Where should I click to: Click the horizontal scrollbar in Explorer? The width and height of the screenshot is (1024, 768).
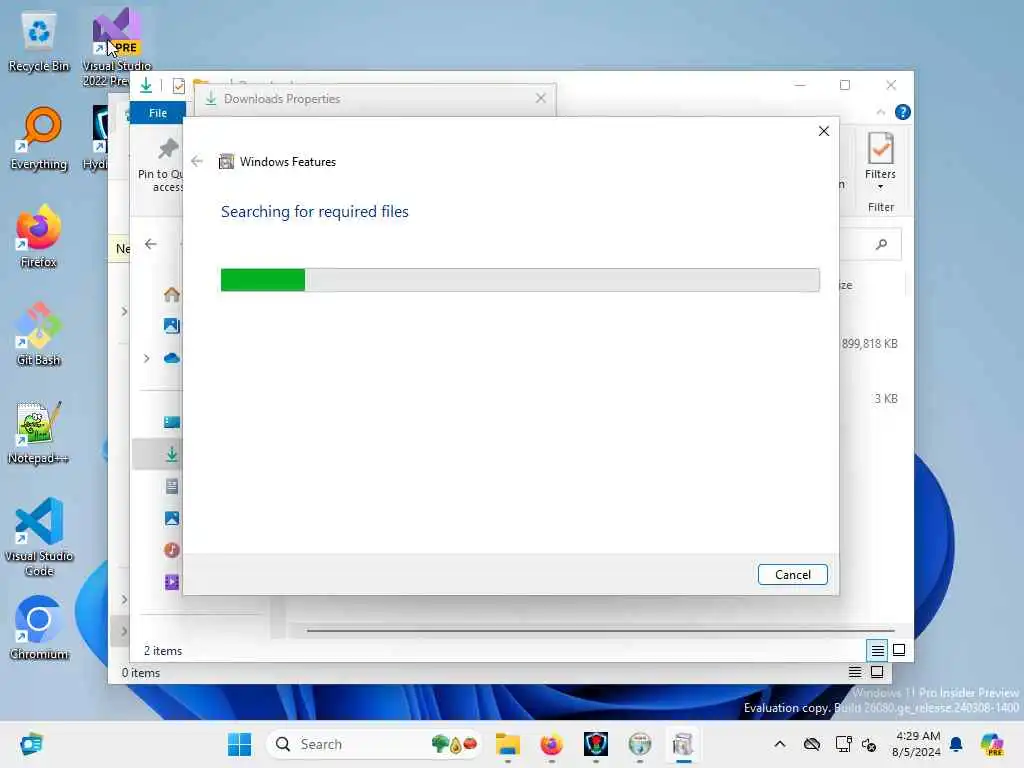600,631
